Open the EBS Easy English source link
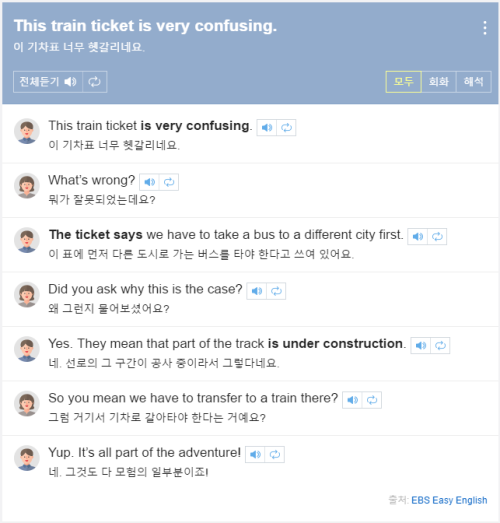The image size is (500, 523). pyautogui.click(x=449, y=500)
